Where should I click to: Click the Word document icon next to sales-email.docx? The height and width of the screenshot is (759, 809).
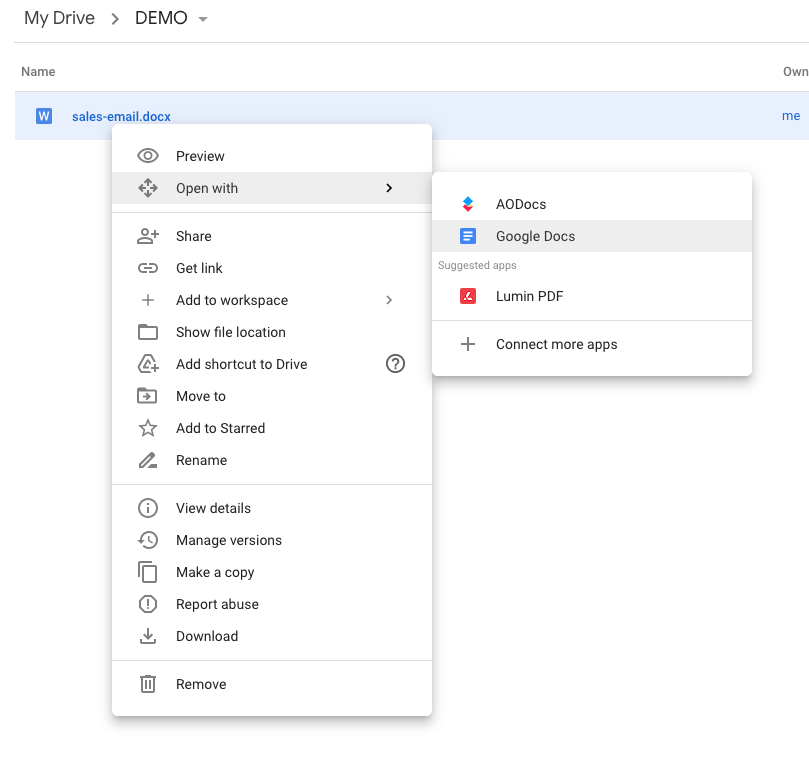43,116
